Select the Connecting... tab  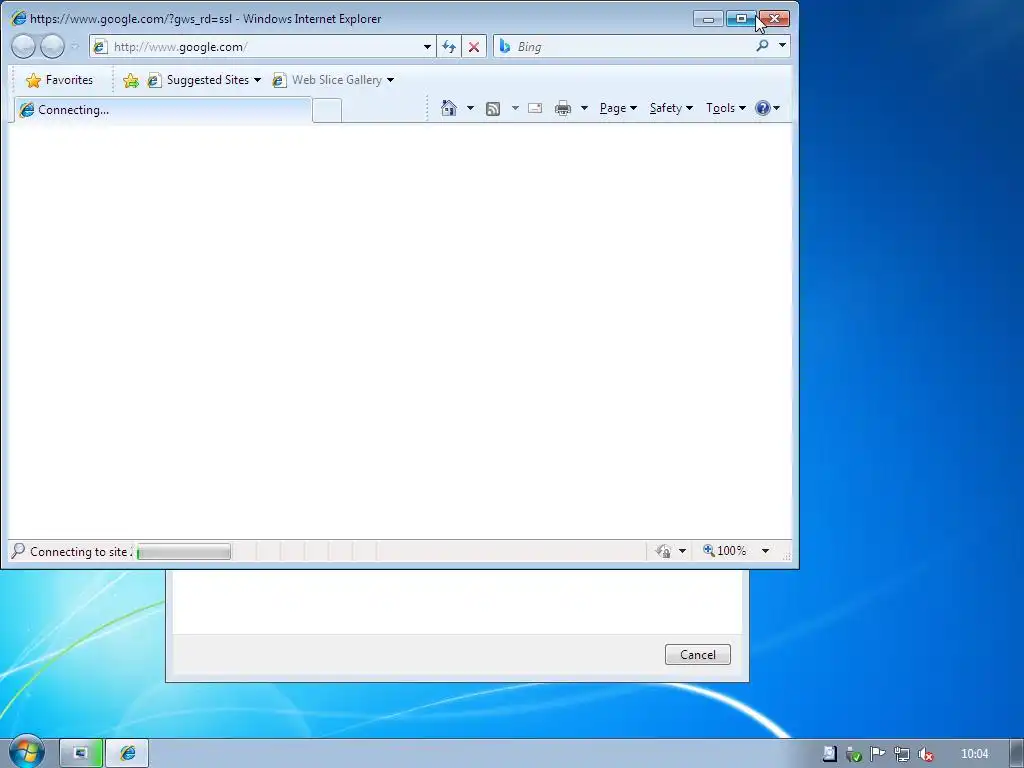coord(162,110)
